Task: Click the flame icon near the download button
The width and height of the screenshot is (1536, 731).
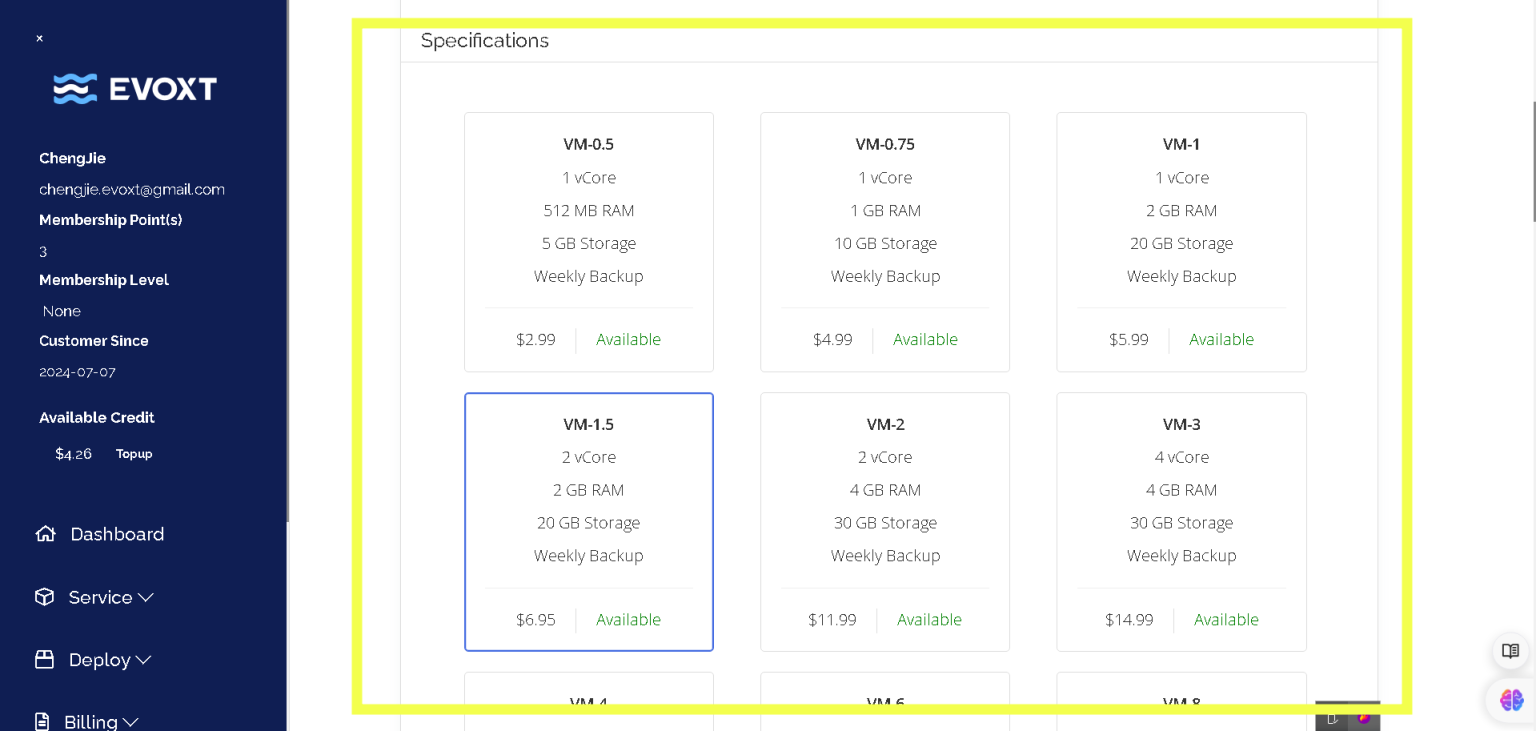Action: click(1365, 718)
